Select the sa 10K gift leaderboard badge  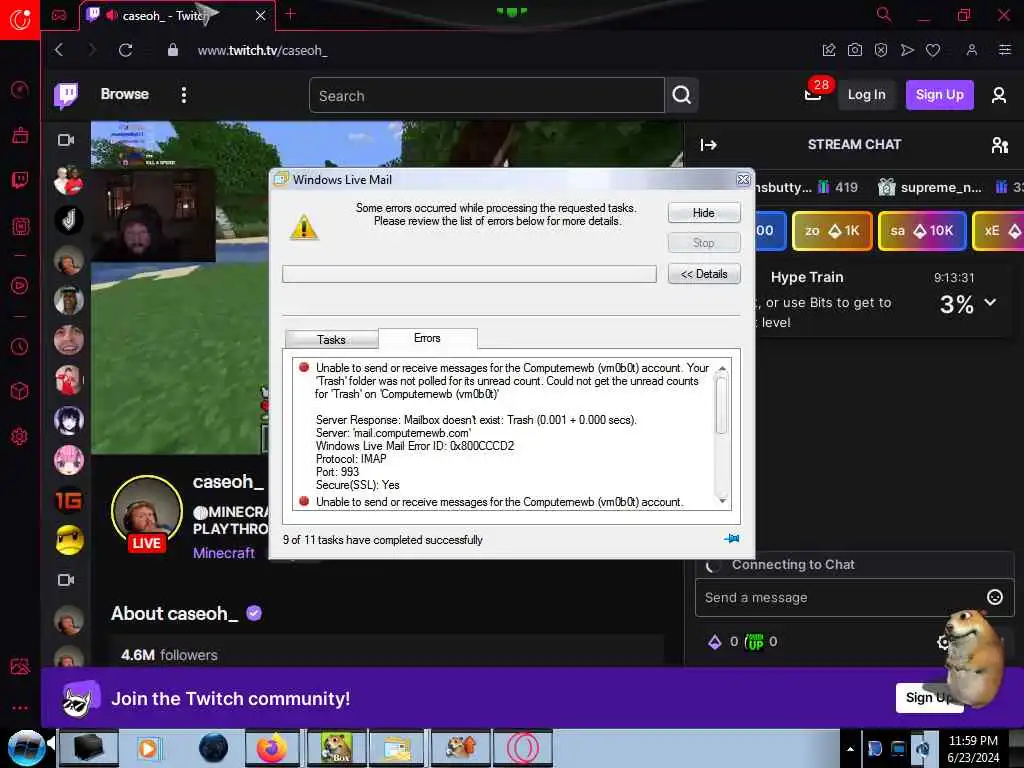point(922,231)
